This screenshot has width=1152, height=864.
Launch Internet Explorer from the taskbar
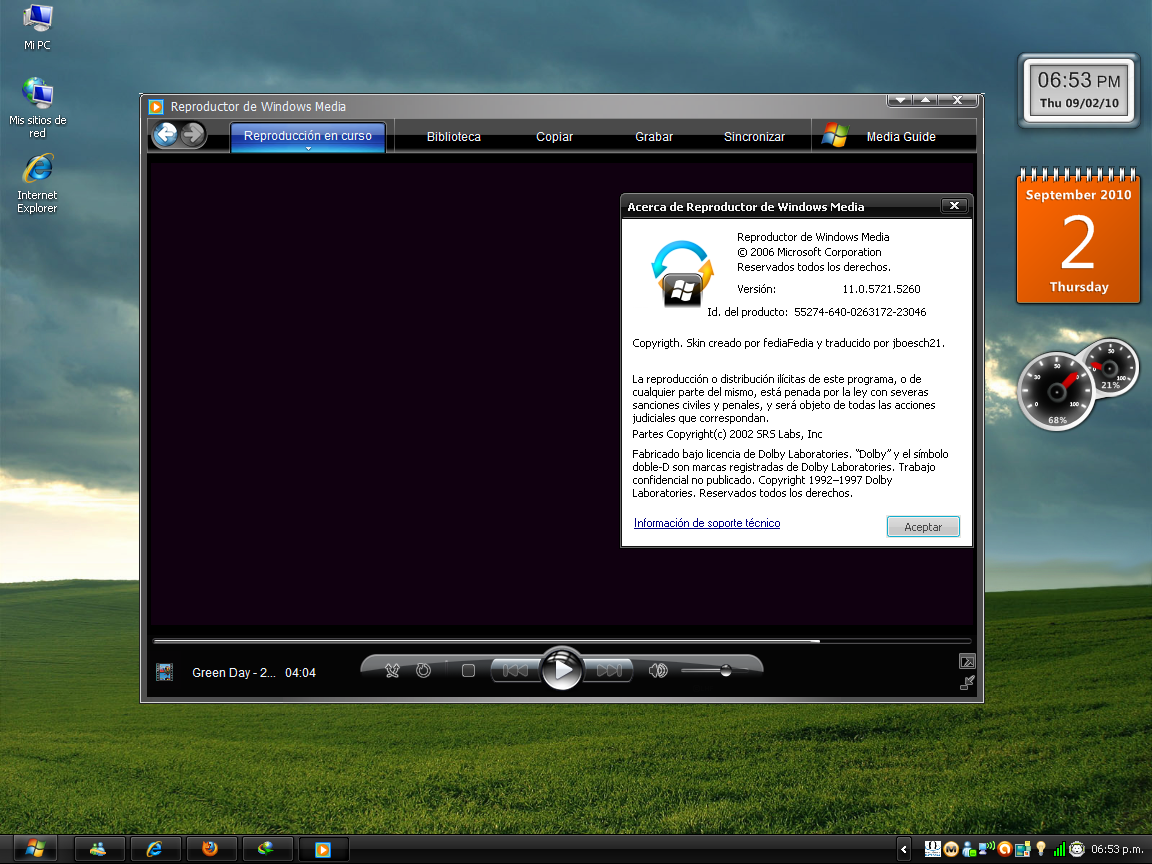[154, 849]
